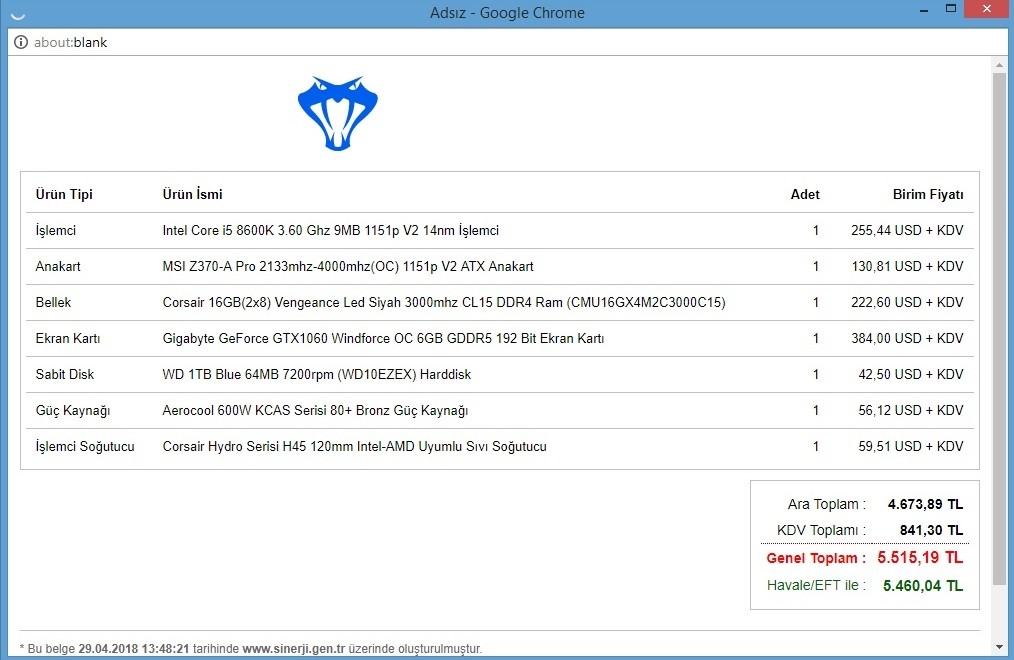Click the price '255,44 USD + KDV'
This screenshot has height=660, width=1014.
click(x=907, y=231)
